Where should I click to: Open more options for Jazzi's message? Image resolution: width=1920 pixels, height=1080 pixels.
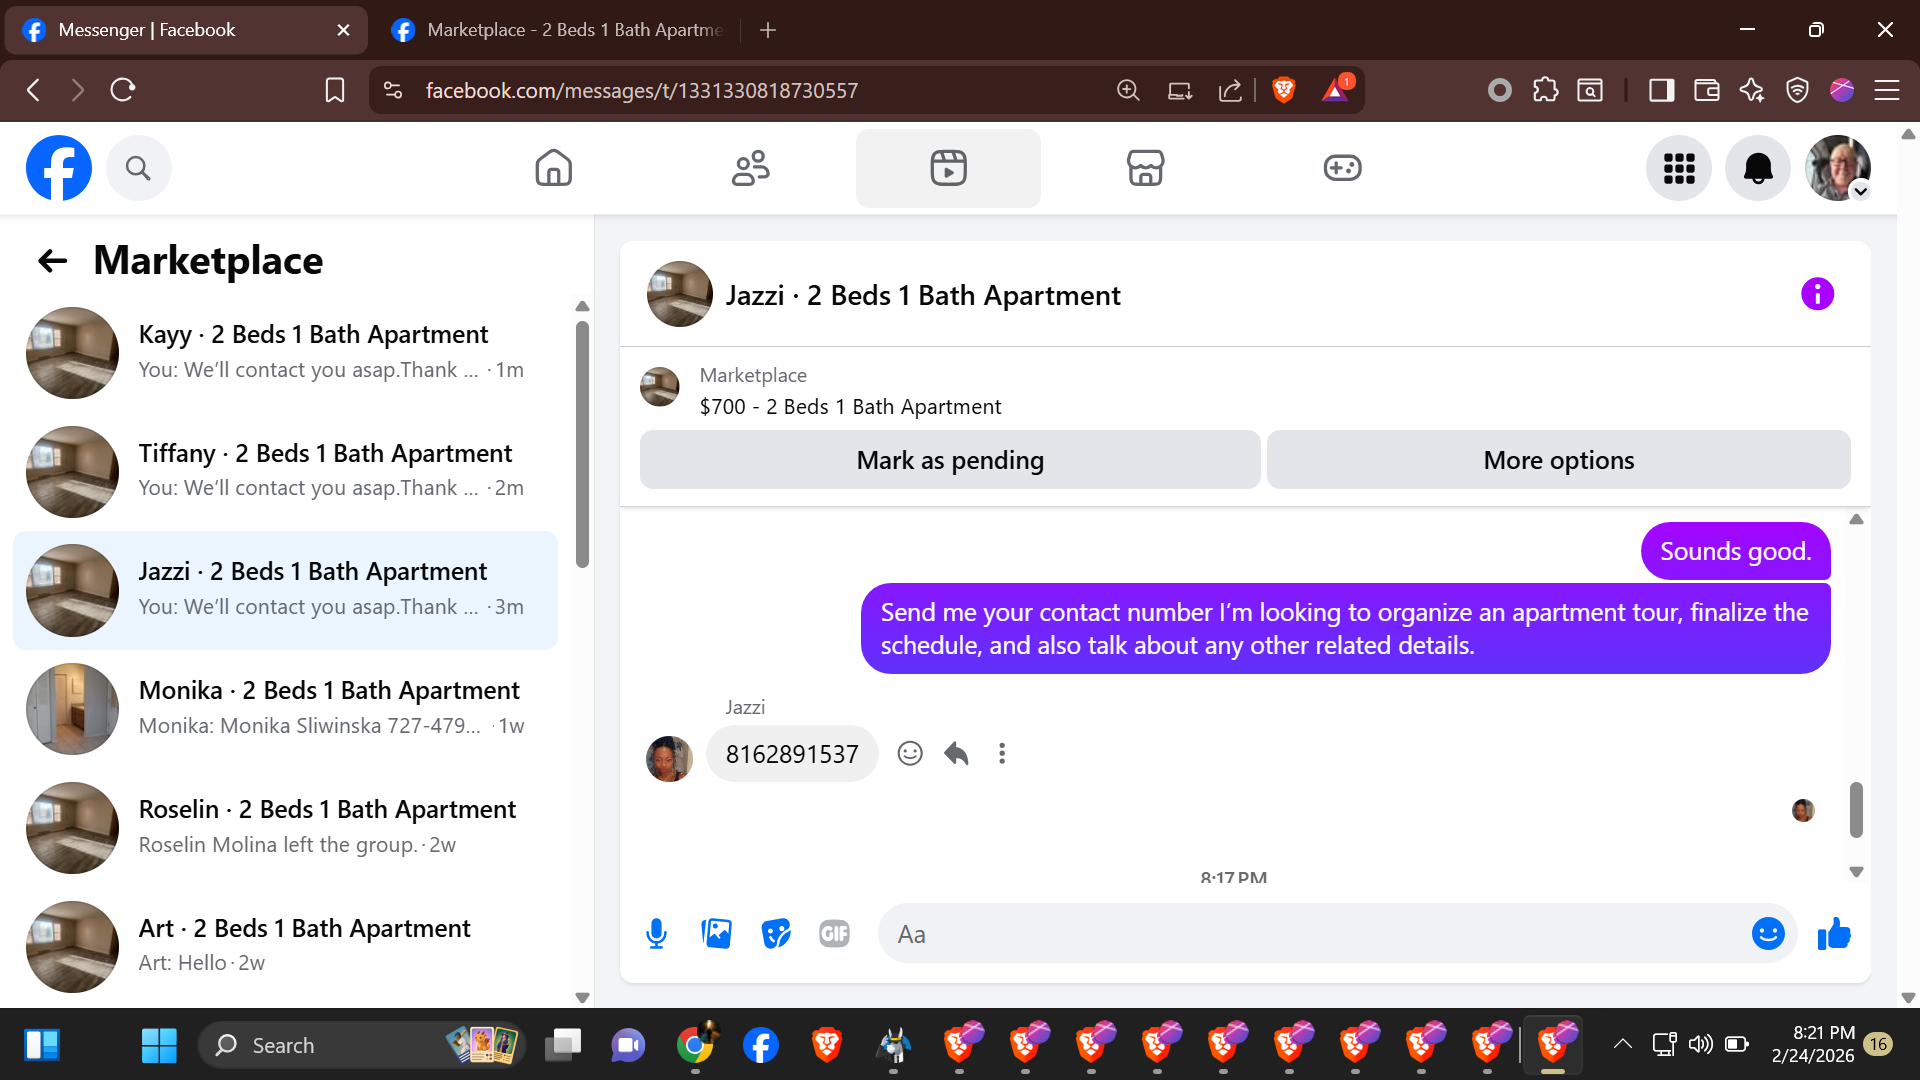pyautogui.click(x=1002, y=753)
